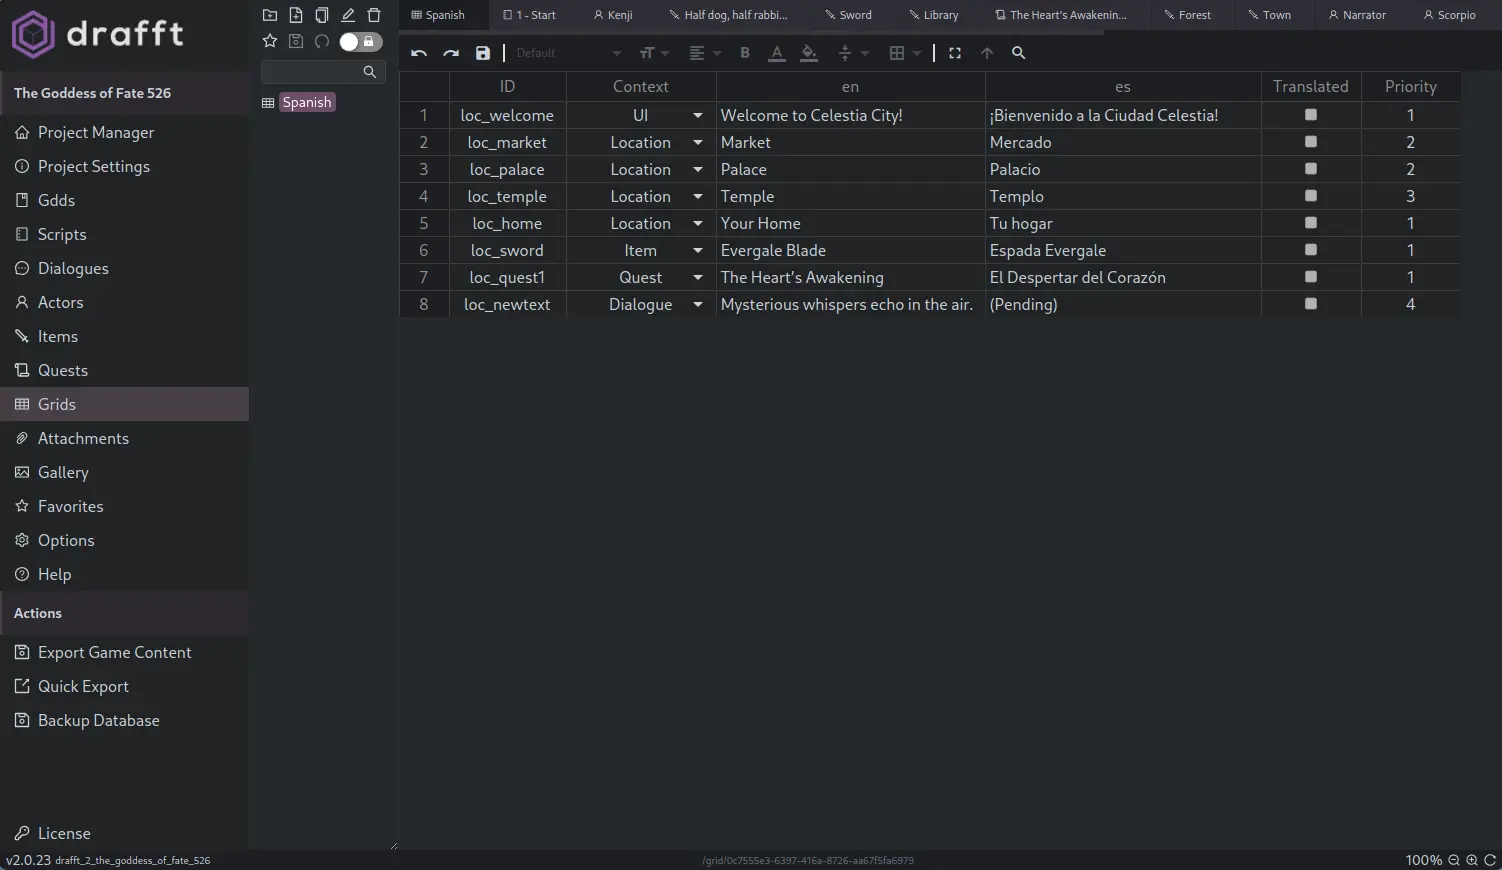Check the Translated box for loc_newtext
The height and width of the screenshot is (870, 1502).
click(1310, 304)
